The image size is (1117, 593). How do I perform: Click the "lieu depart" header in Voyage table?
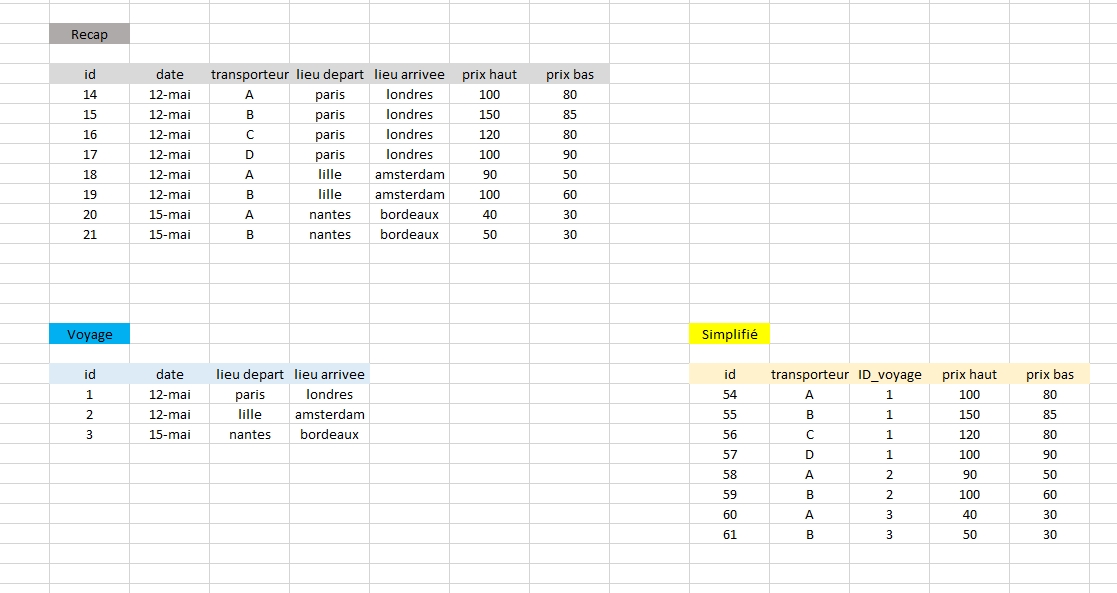click(248, 373)
